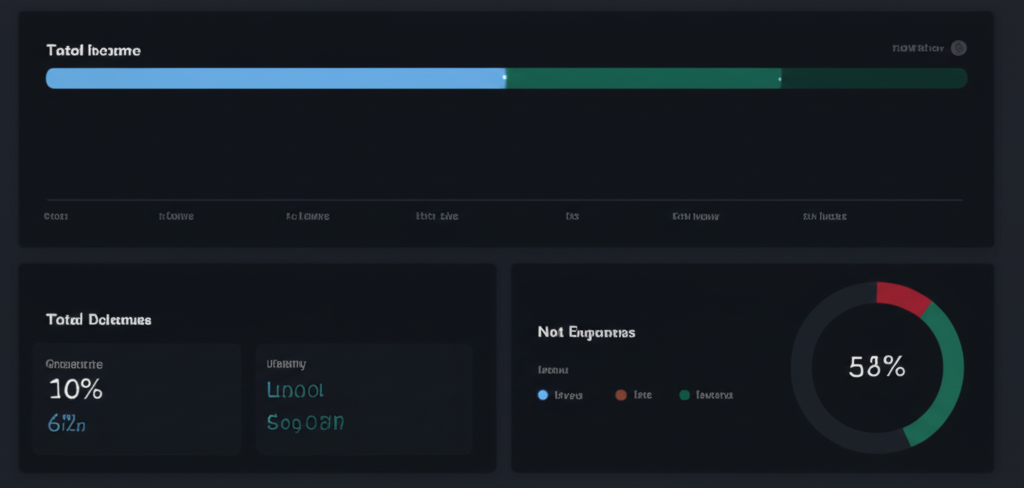This screenshot has height=488, width=1024.
Task: Click the 'Ds' axis label under the chart
Action: coord(572,216)
